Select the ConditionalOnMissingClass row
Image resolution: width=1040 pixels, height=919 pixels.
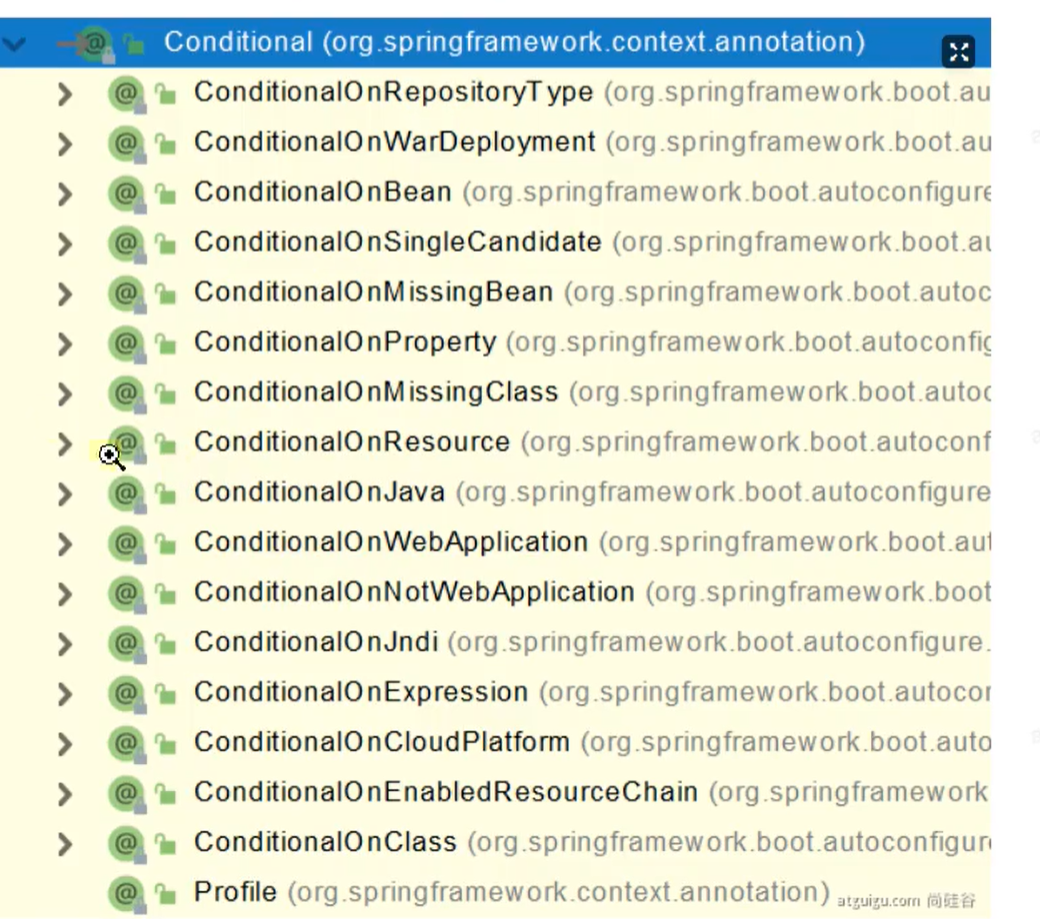coord(495,394)
